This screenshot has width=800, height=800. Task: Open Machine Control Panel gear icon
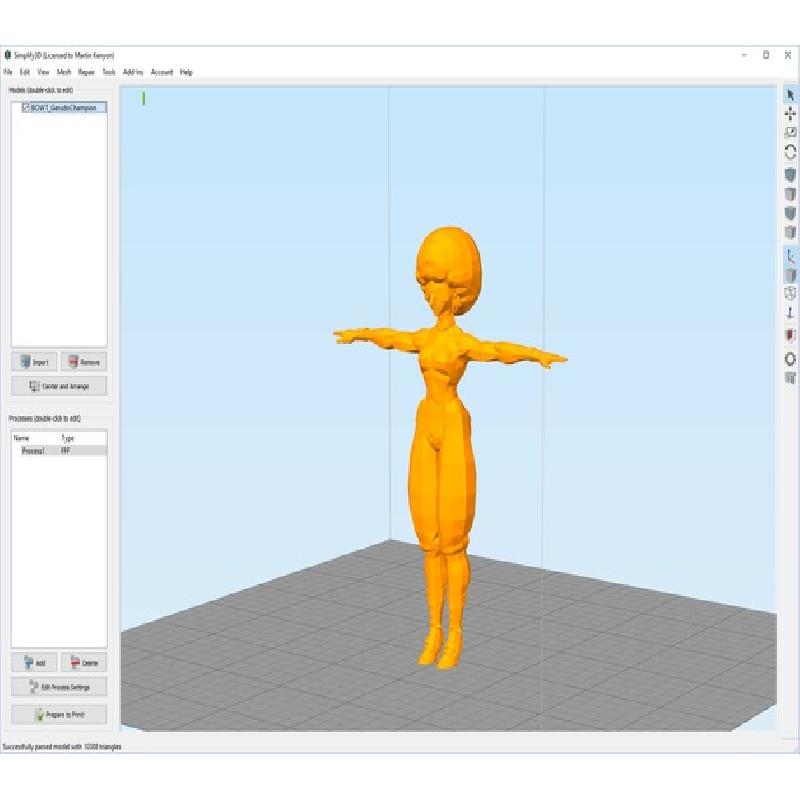pos(790,359)
